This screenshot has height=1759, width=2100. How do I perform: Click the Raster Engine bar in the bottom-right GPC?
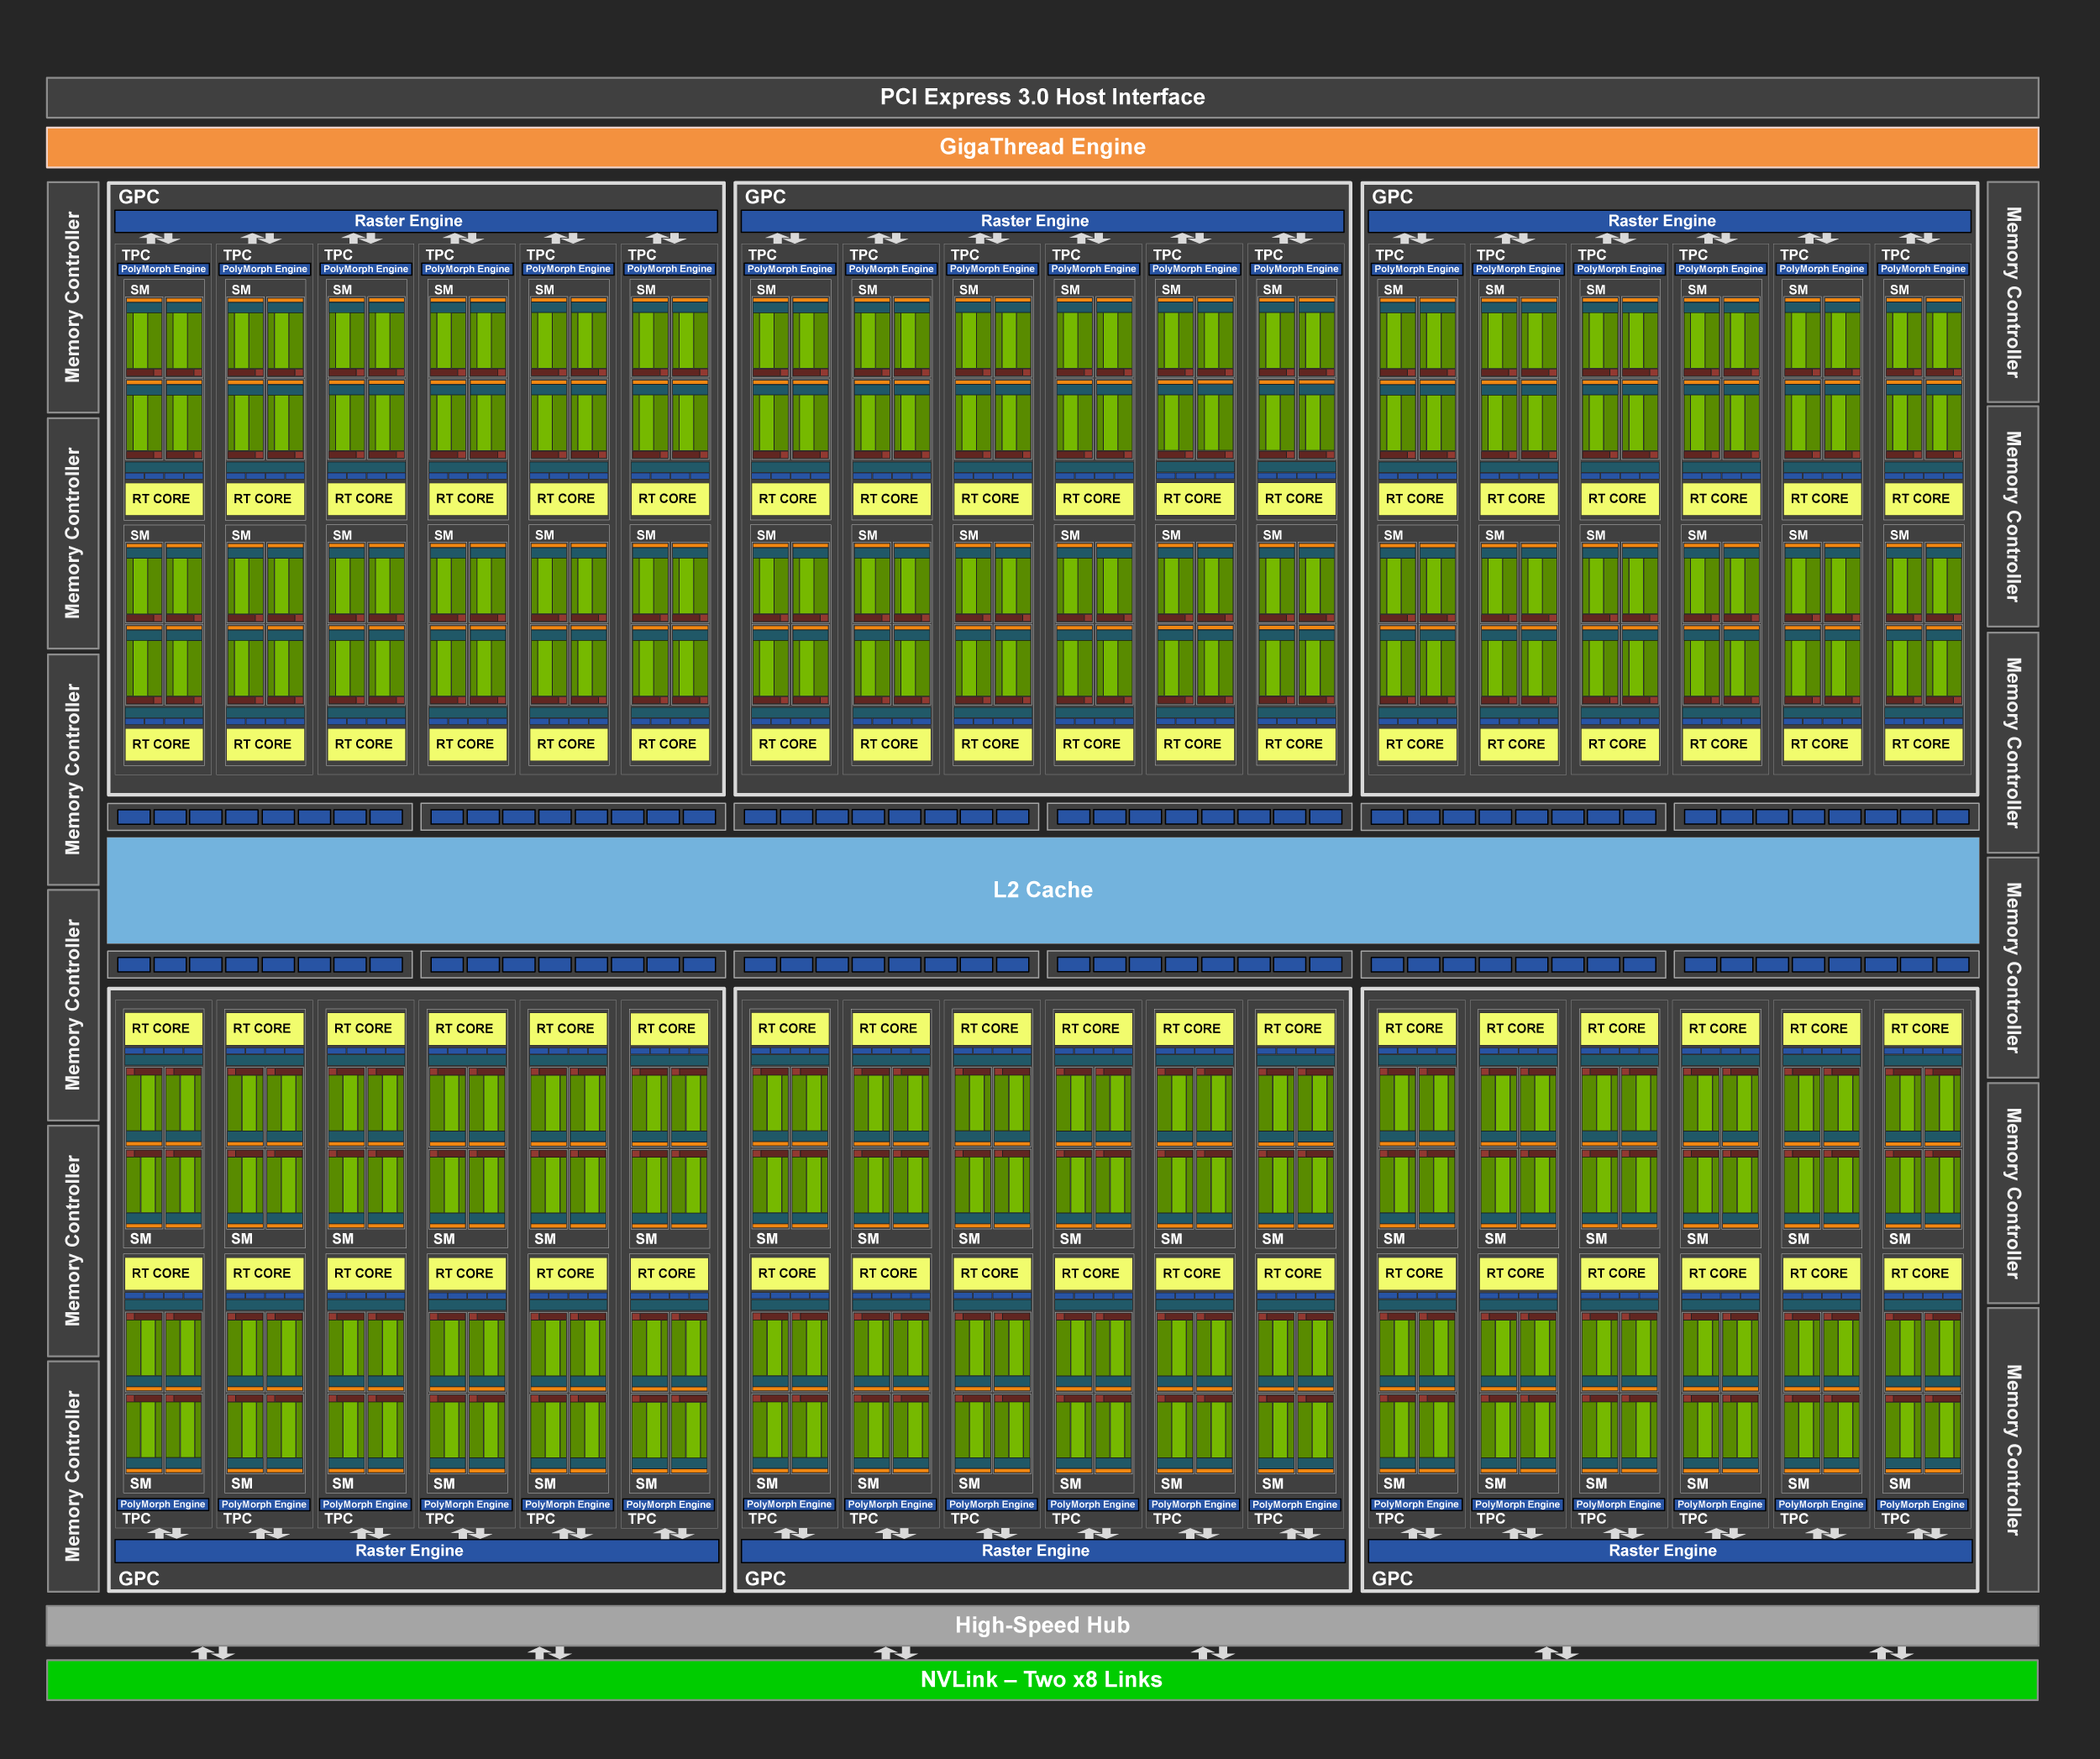1669,1551
